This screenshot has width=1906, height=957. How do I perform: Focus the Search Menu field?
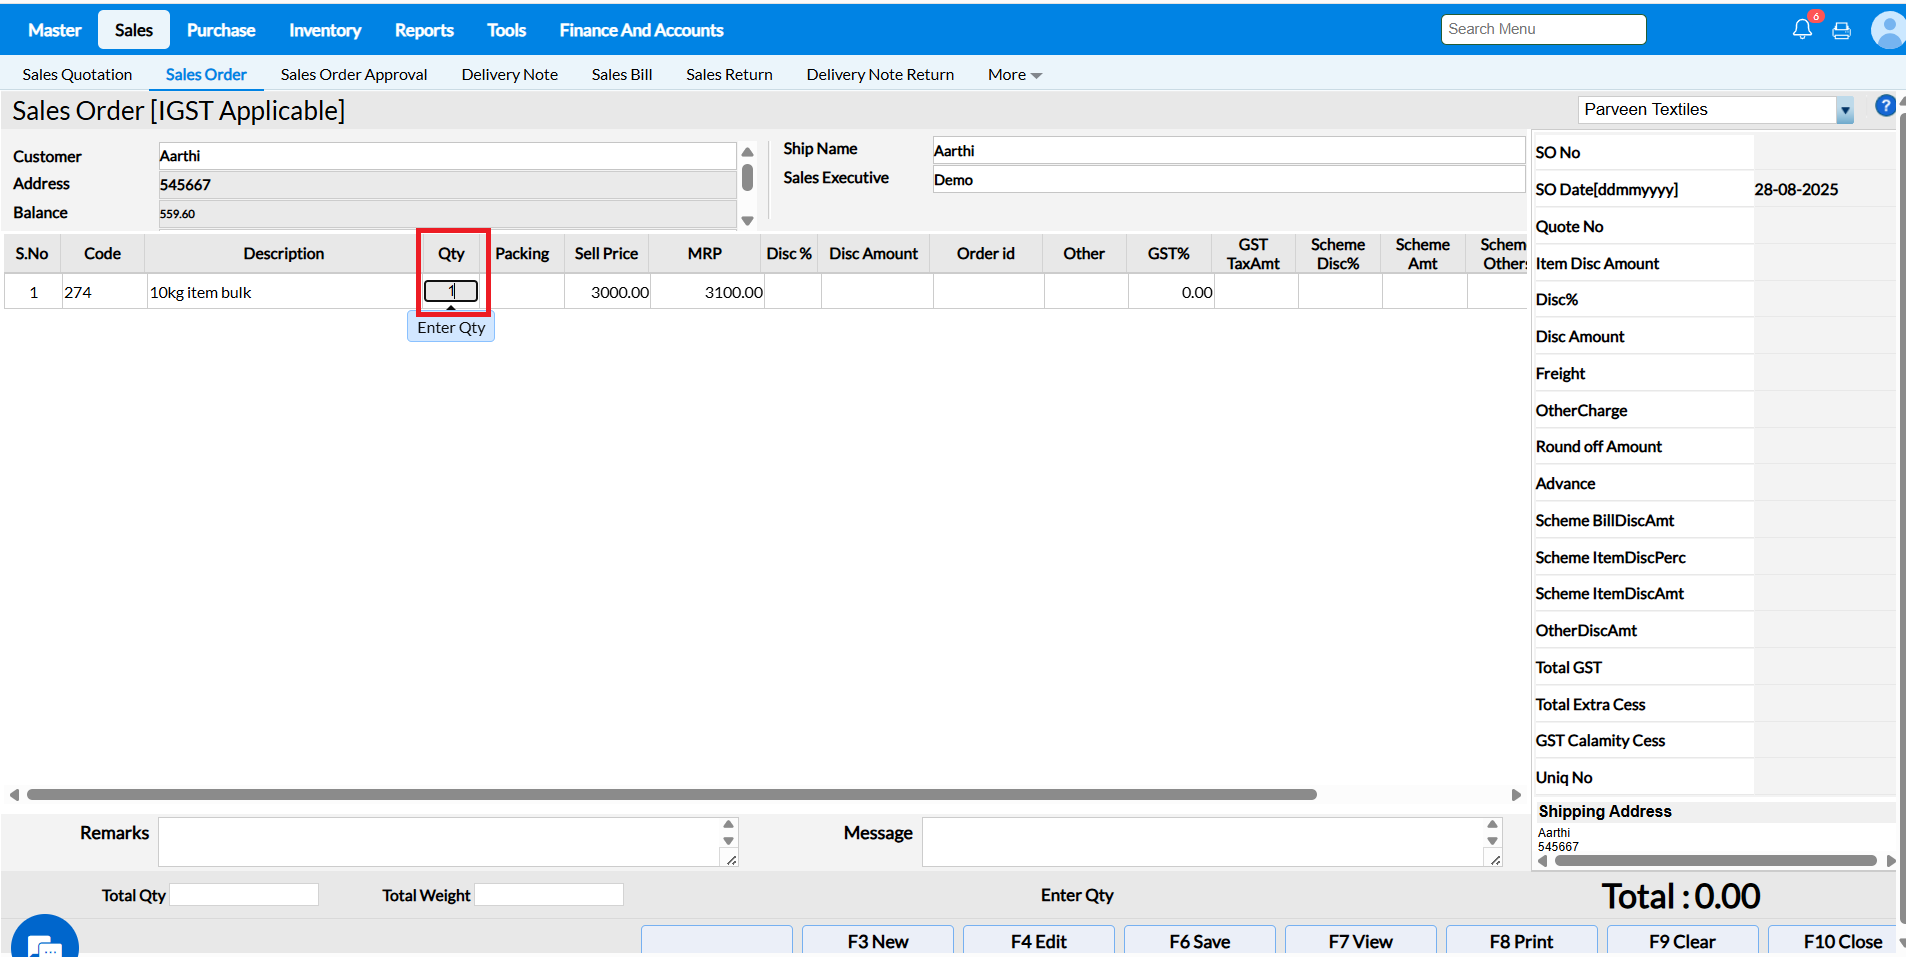[1543, 29]
